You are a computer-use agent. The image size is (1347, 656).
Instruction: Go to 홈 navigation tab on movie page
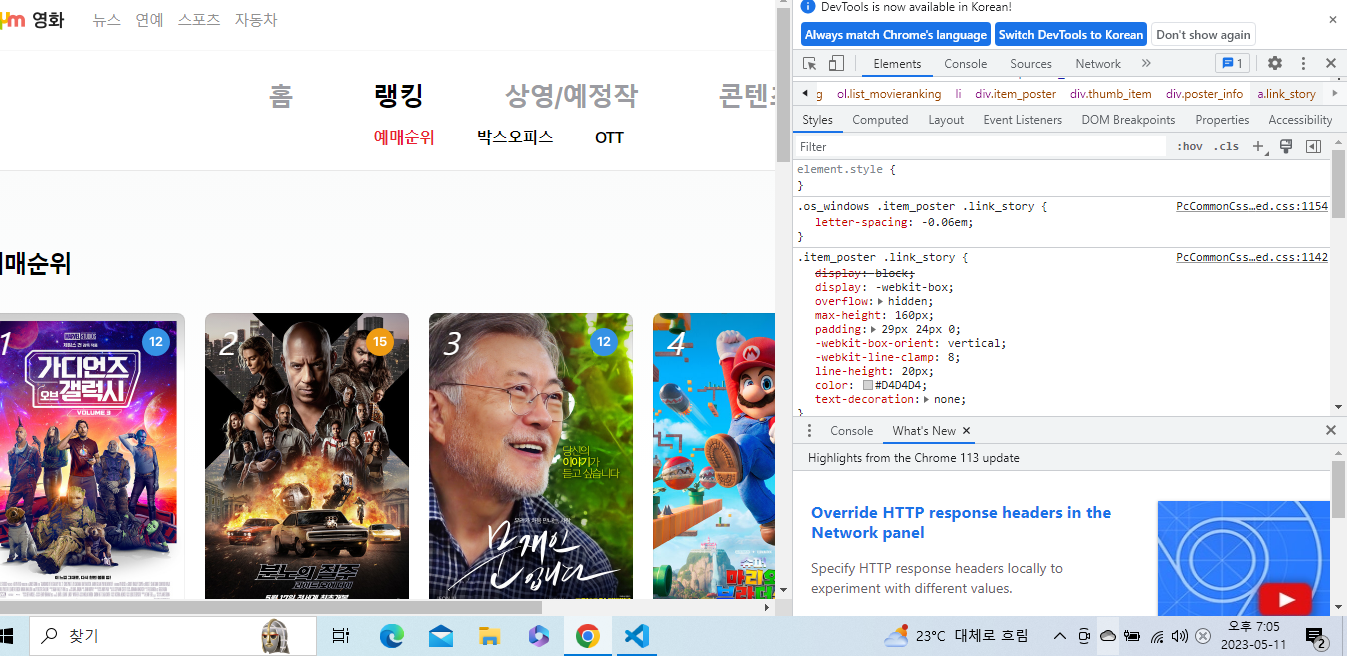281,96
